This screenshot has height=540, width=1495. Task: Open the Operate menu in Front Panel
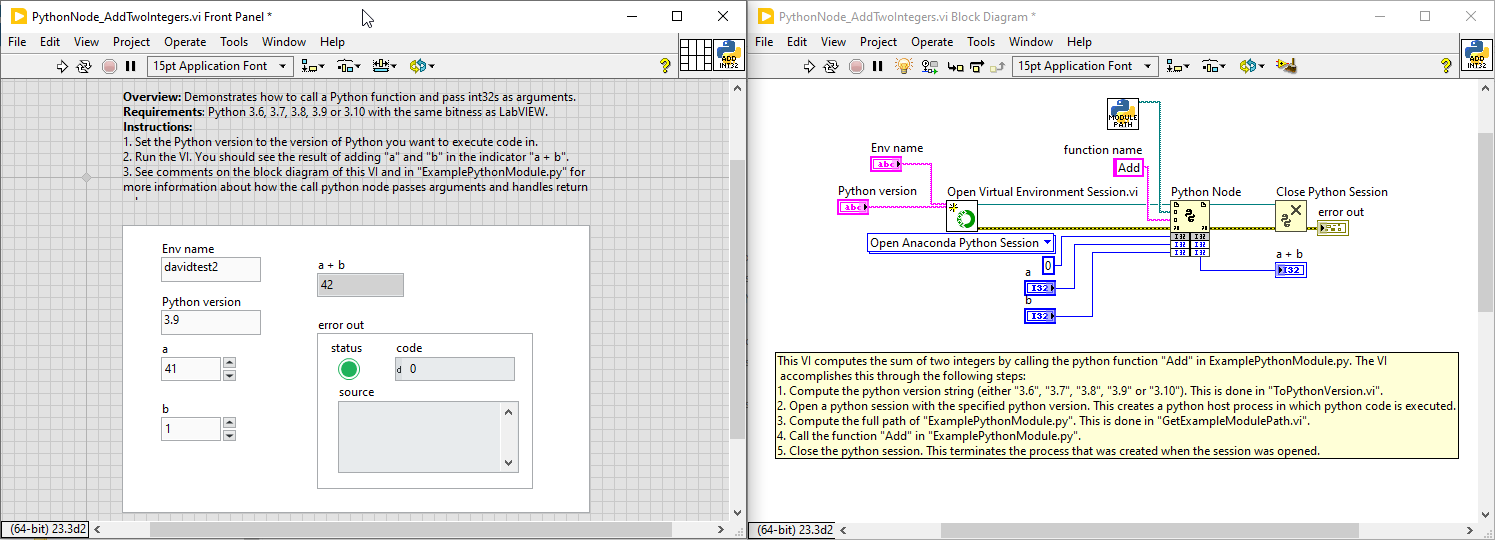[185, 42]
